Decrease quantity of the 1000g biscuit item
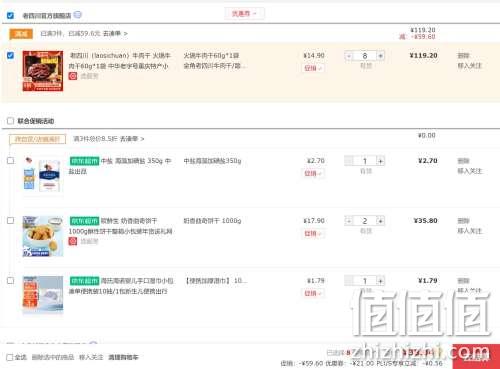The height and width of the screenshot is (369, 500). pos(349,221)
